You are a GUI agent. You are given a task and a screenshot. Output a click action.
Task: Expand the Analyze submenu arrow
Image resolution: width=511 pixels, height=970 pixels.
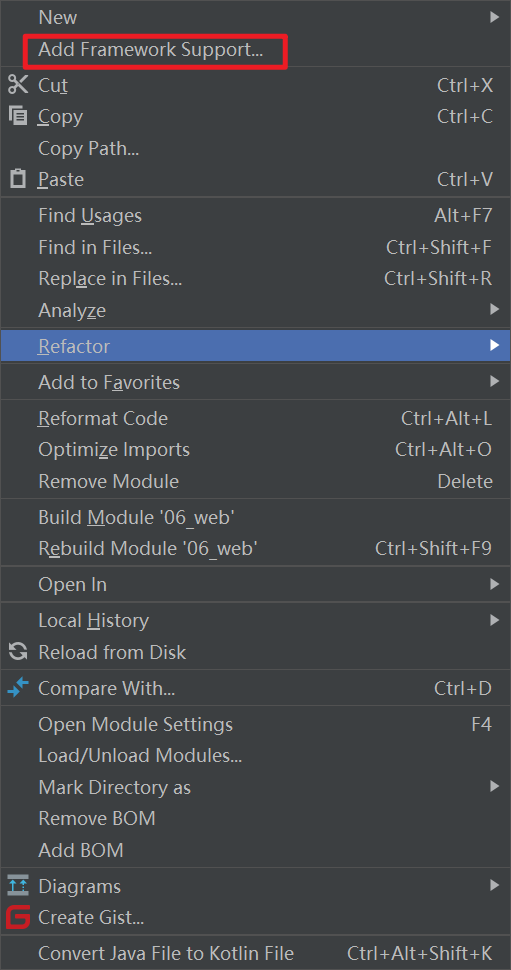(x=494, y=309)
